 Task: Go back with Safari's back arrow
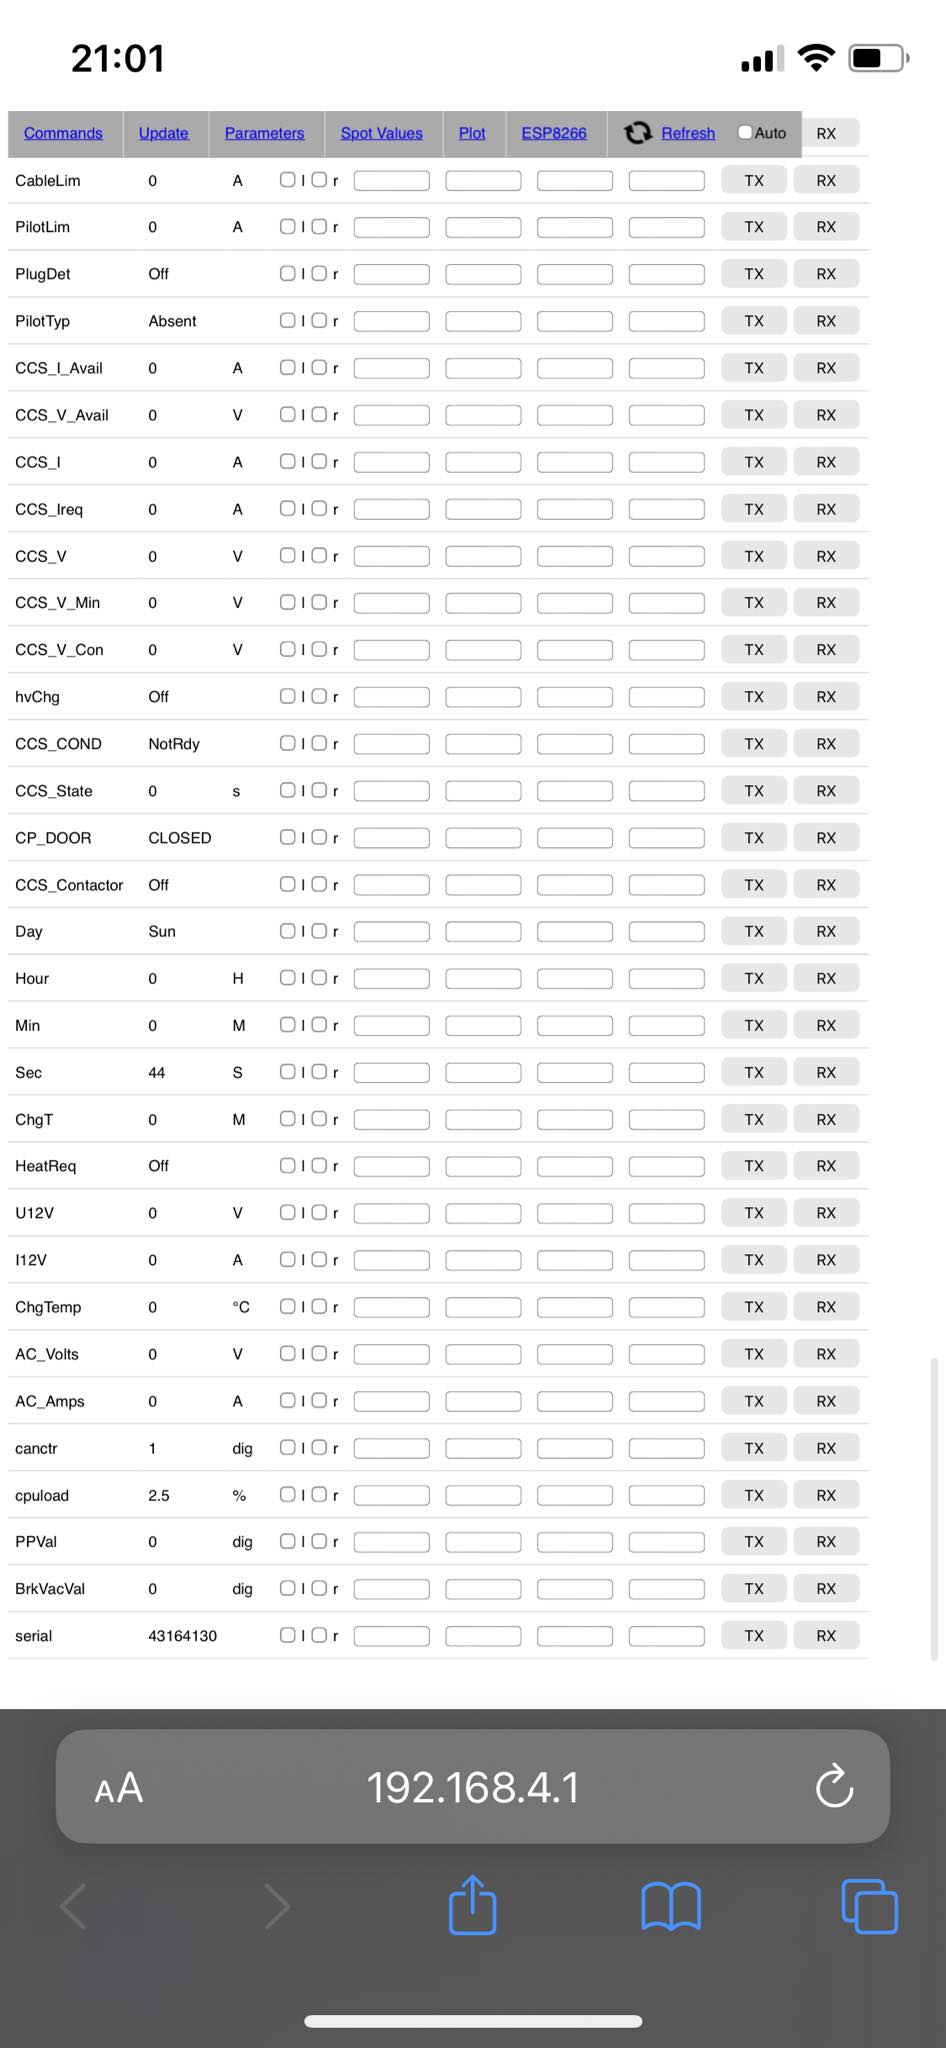point(75,1906)
